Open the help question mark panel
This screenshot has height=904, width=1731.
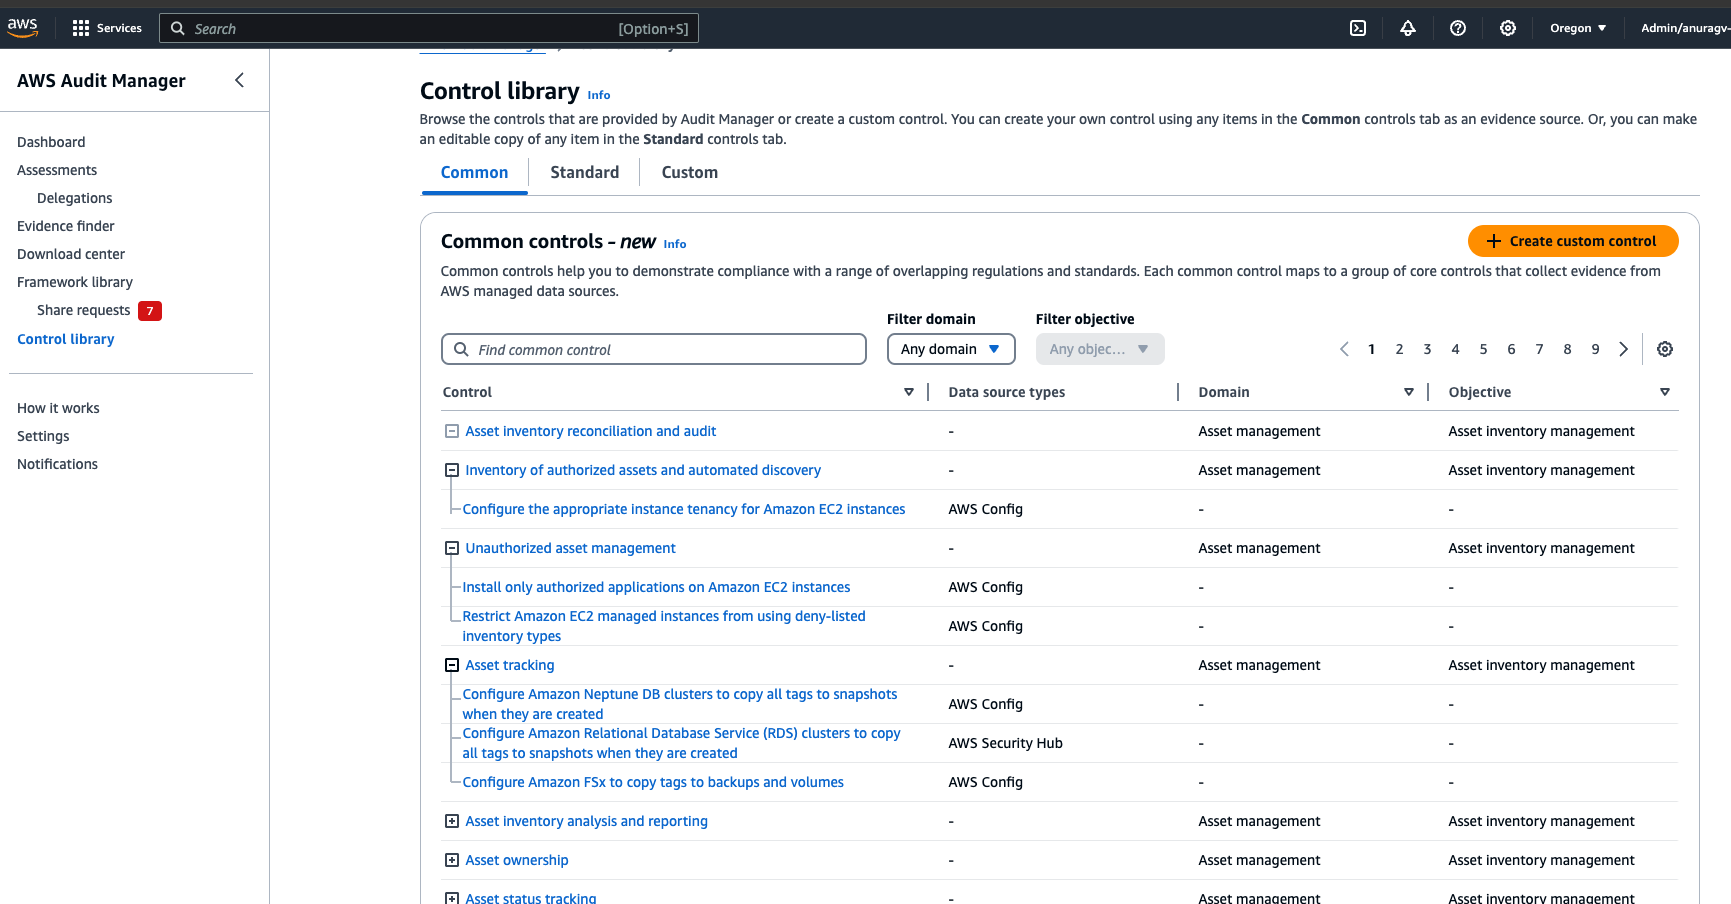coord(1457,28)
